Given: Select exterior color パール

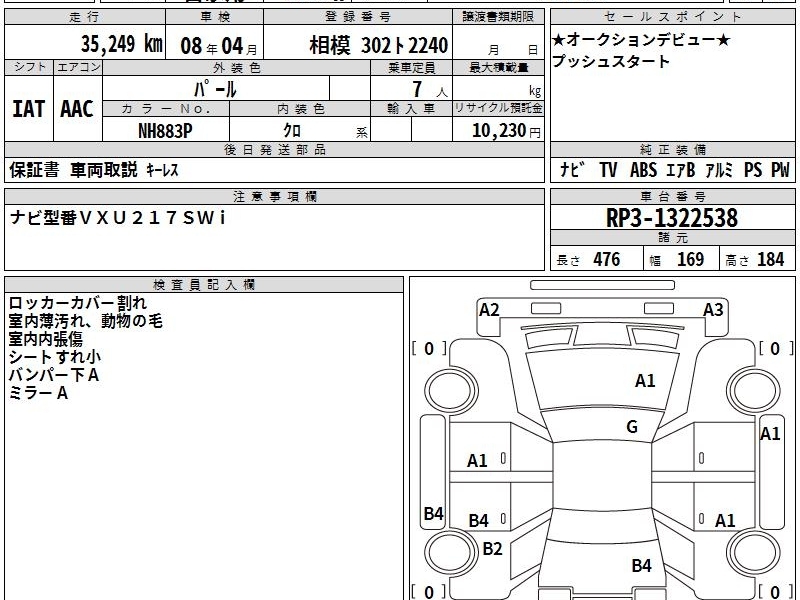Looking at the screenshot, I should pos(215,89).
